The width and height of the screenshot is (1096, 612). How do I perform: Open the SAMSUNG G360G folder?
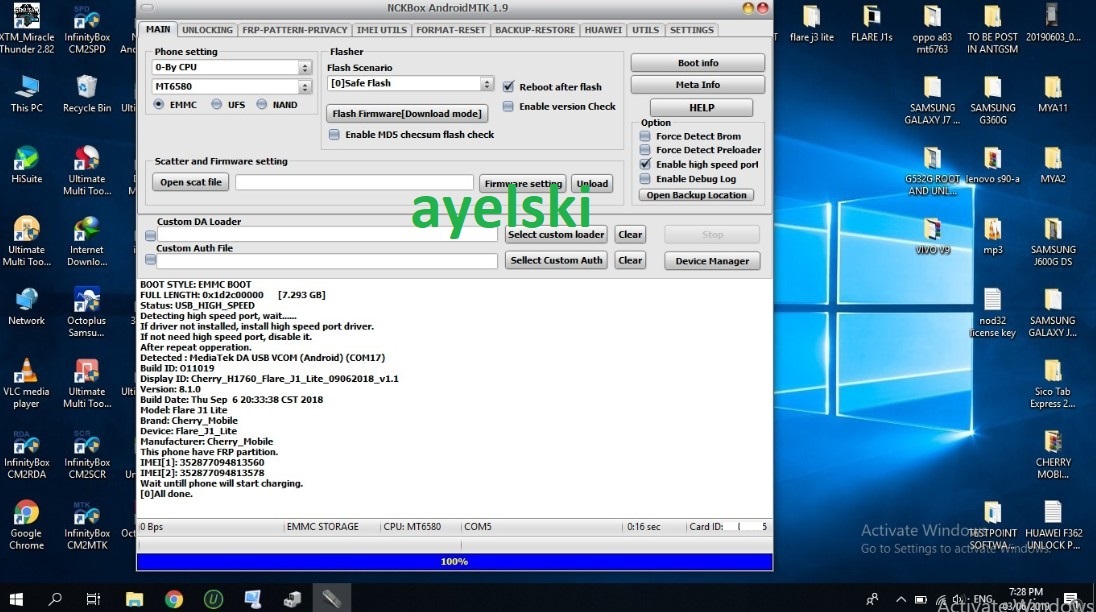coord(992,101)
